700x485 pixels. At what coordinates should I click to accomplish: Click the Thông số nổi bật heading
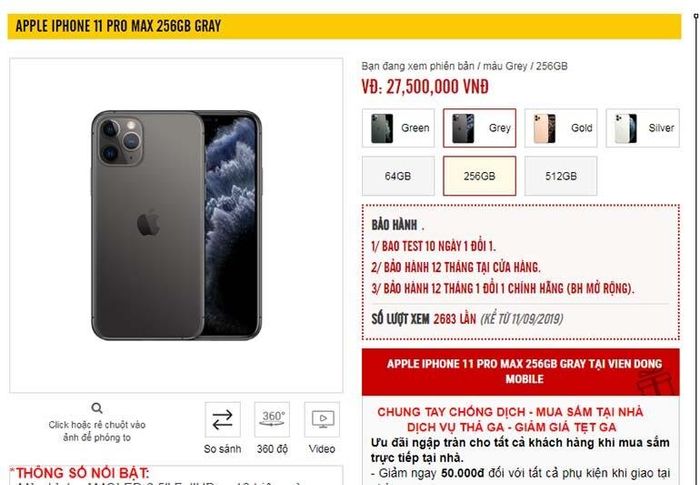coord(80,473)
